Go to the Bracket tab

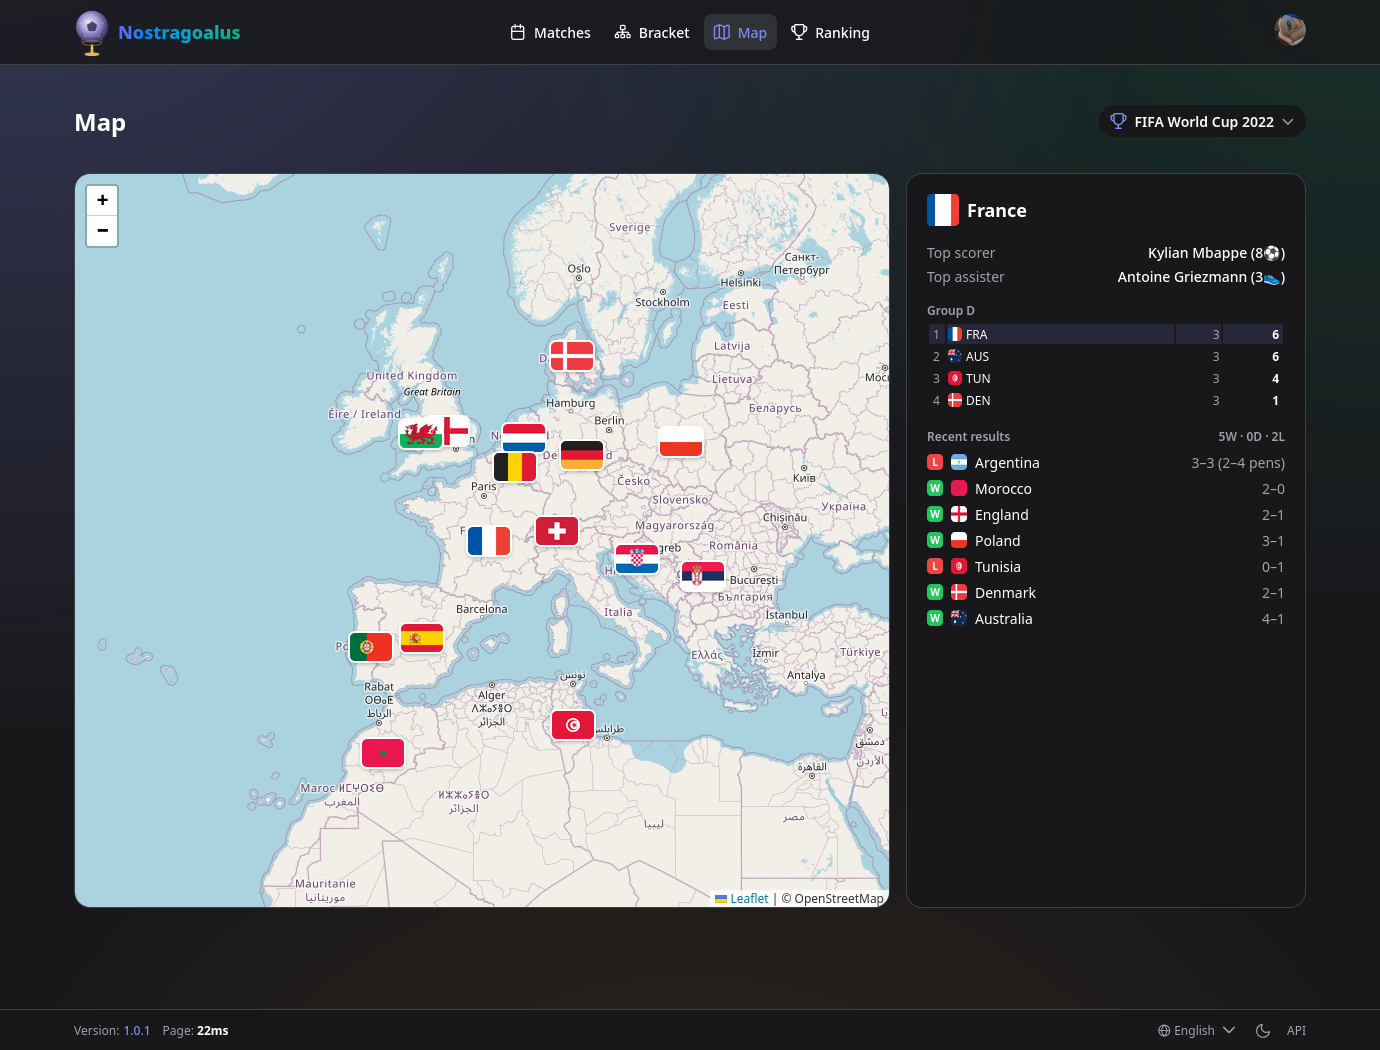point(652,33)
